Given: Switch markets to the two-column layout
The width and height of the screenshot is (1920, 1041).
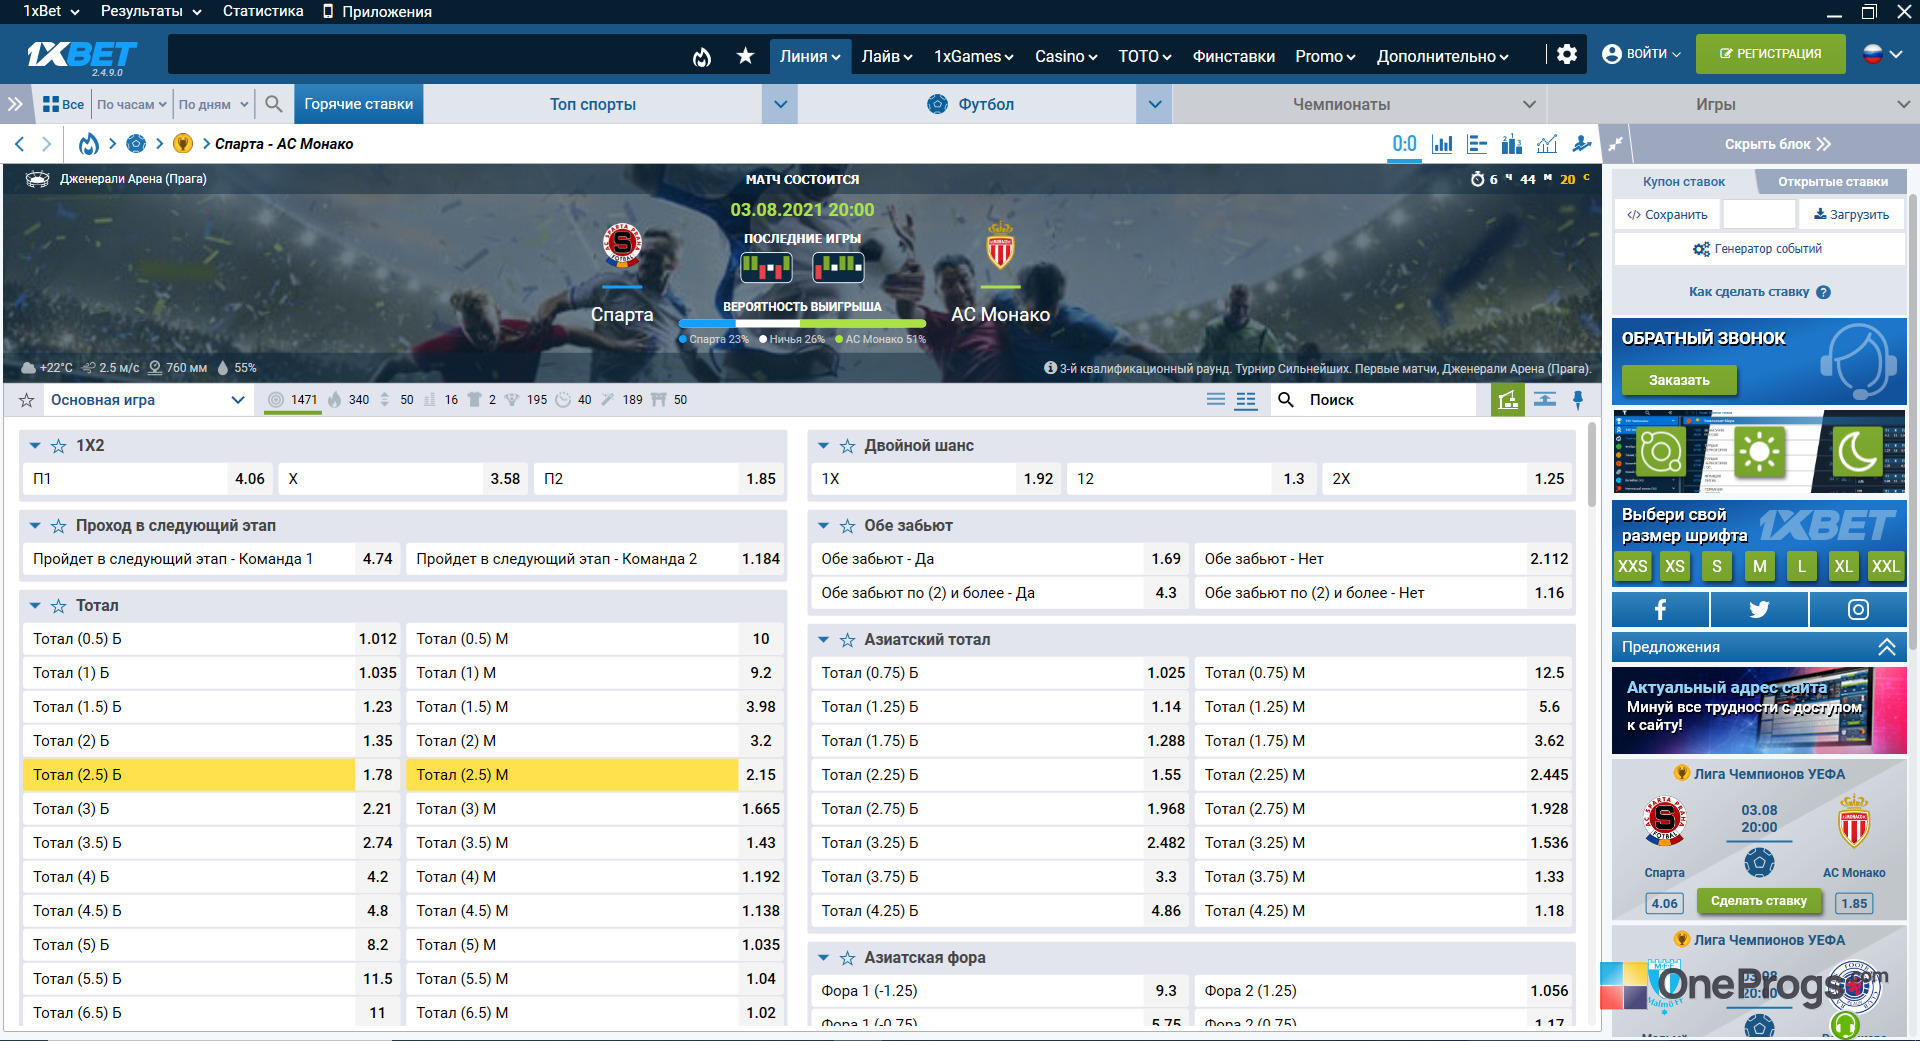Looking at the screenshot, I should (1246, 400).
